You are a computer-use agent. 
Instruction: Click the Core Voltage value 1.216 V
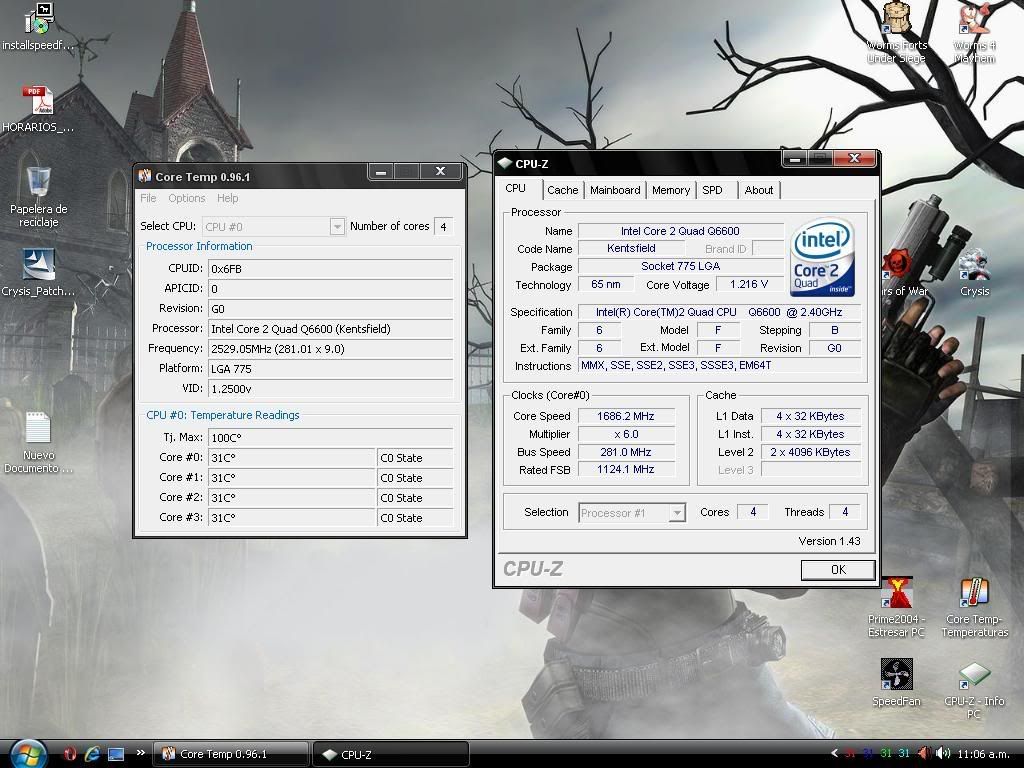click(749, 284)
